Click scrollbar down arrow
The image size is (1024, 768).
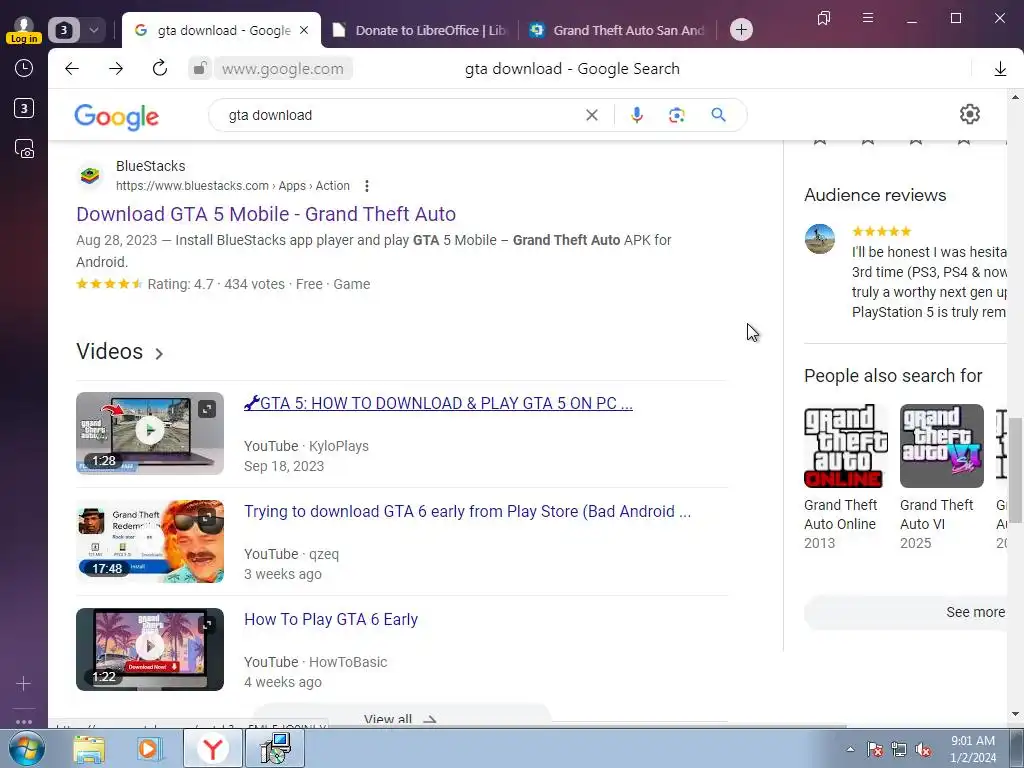1015,714
